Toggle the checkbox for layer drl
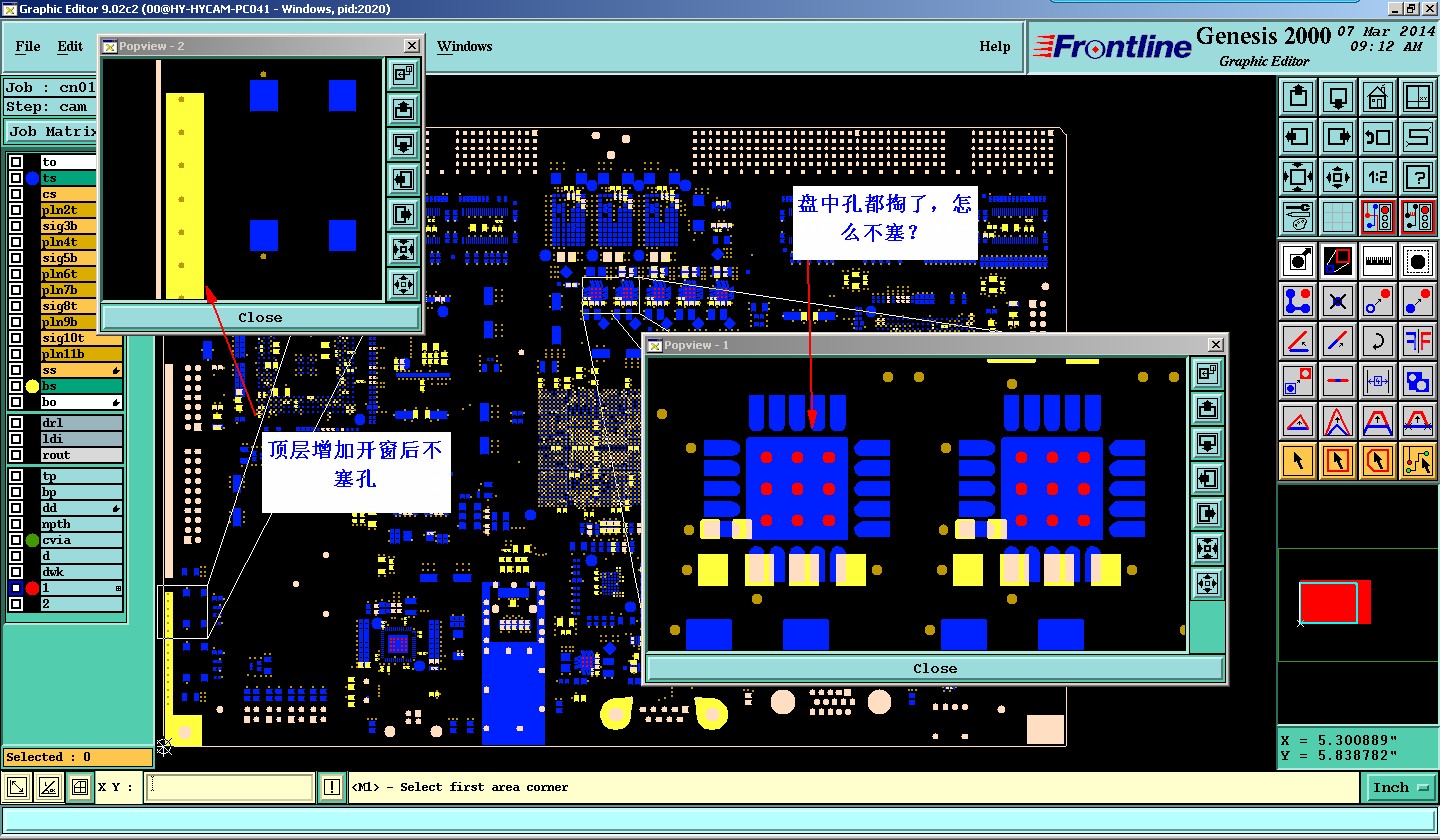 click(x=16, y=423)
